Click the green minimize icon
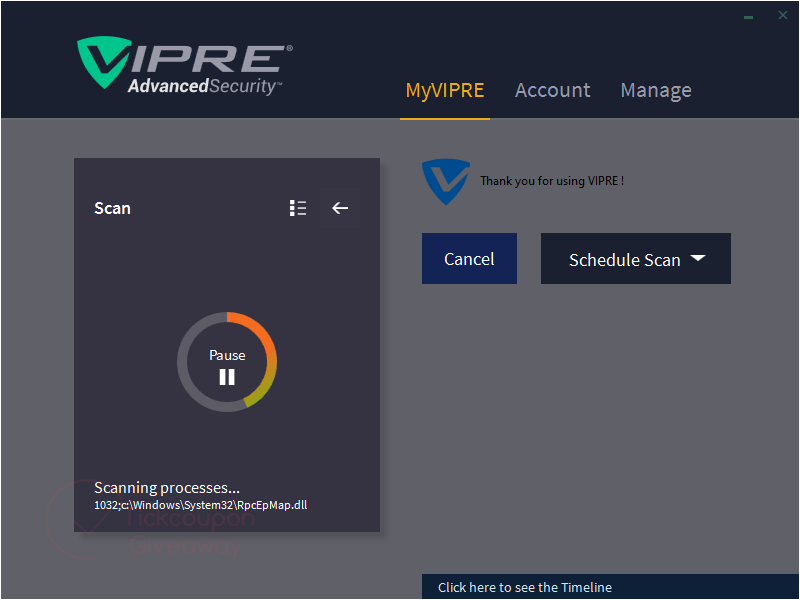Screen dimensions: 800x600 pyautogui.click(x=748, y=16)
